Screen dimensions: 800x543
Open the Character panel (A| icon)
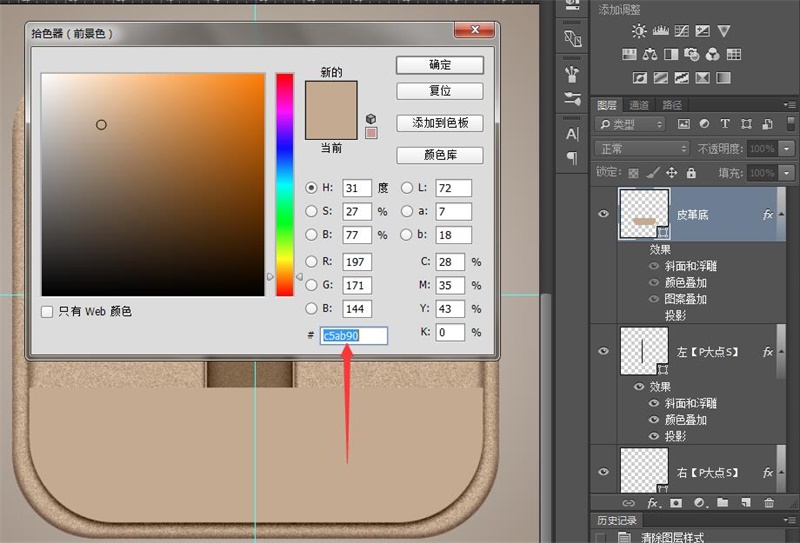click(x=572, y=134)
